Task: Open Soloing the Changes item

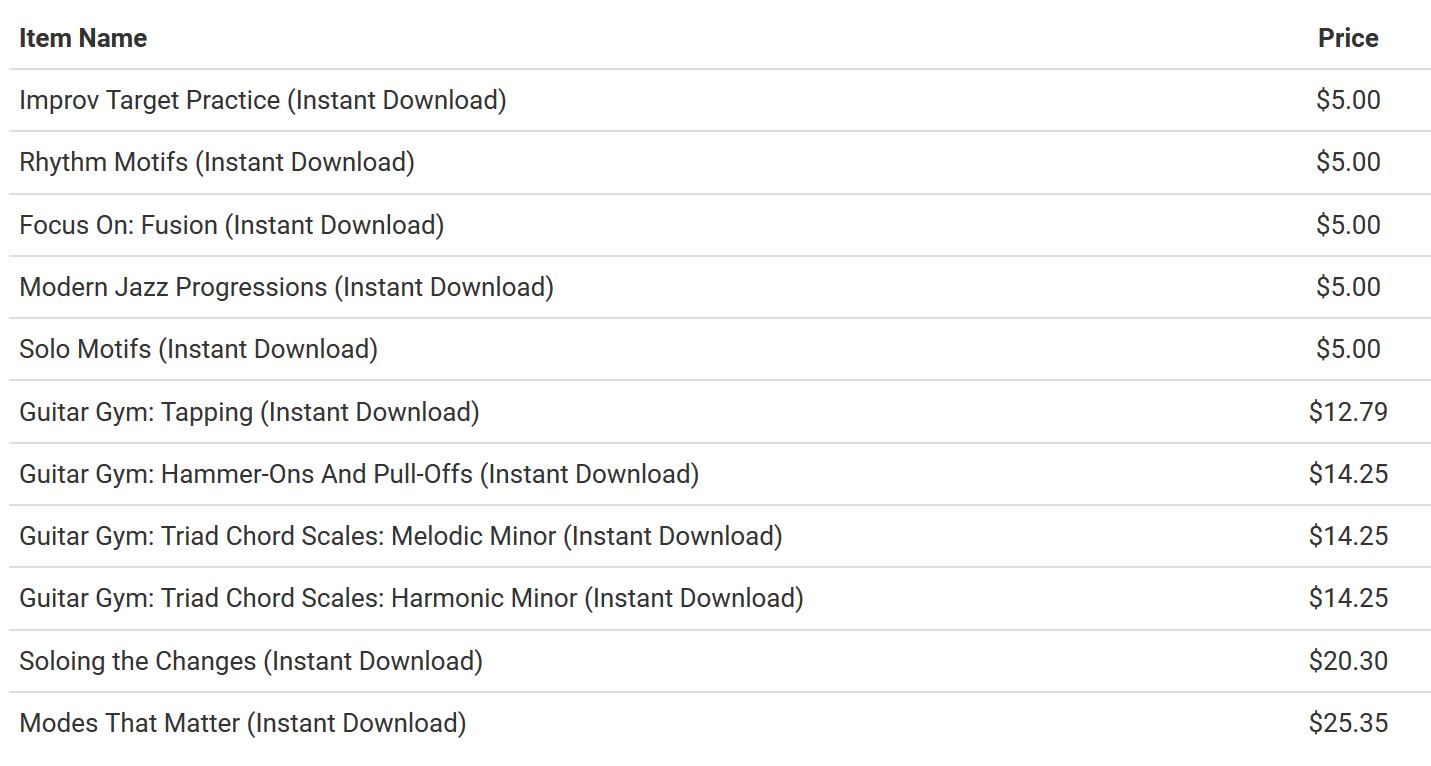Action: tap(251, 661)
